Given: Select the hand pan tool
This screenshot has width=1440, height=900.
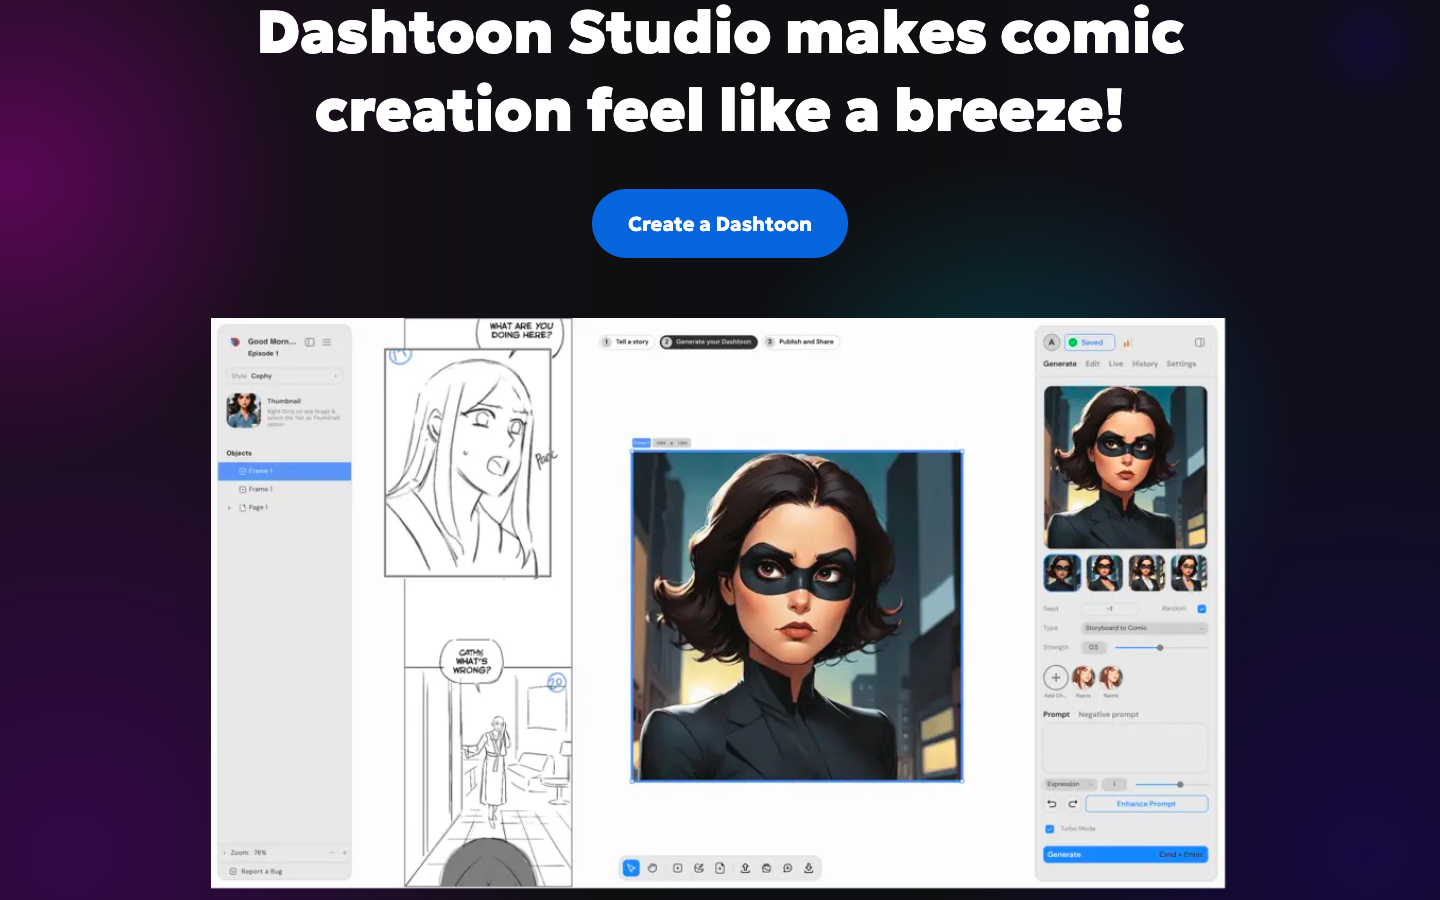Looking at the screenshot, I should click(653, 868).
